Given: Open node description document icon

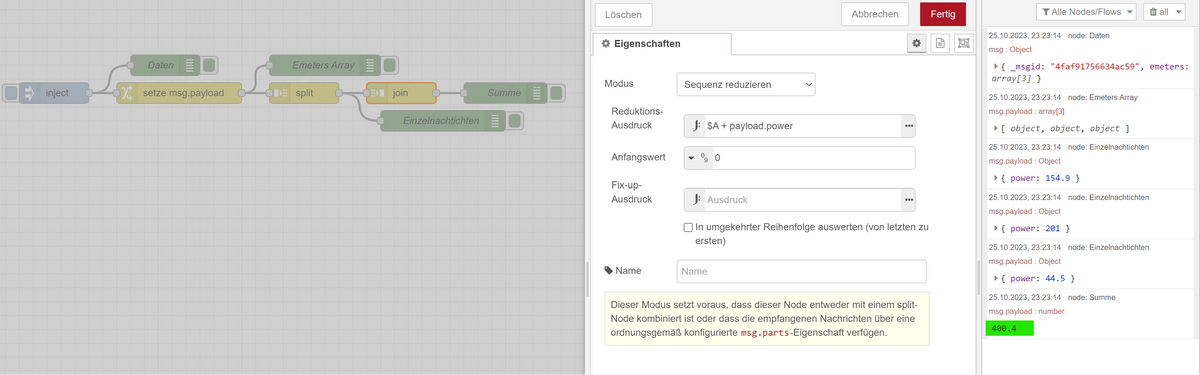Looking at the screenshot, I should click(x=940, y=43).
